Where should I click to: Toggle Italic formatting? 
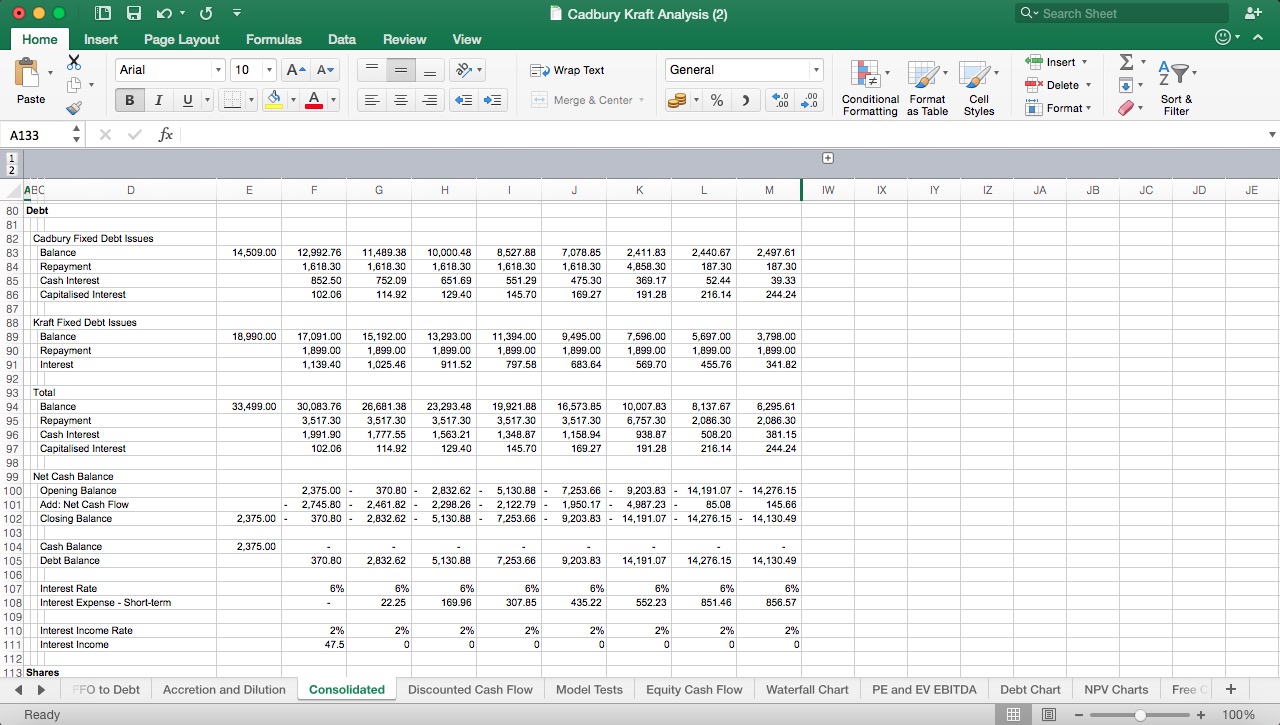[x=158, y=100]
